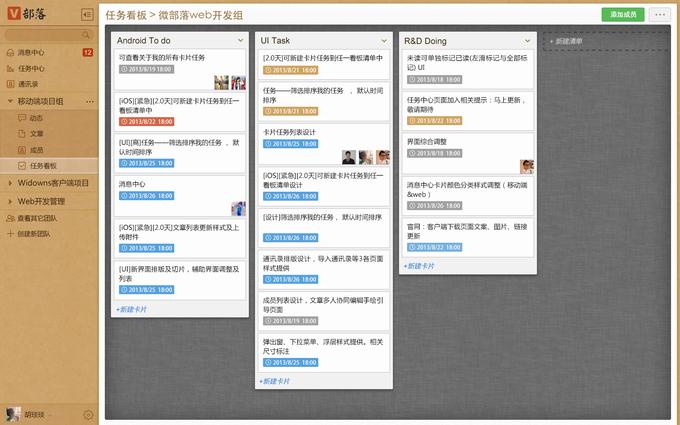Collapse the 移动端项目组 tree group
680x425 pixels.
coord(9,101)
